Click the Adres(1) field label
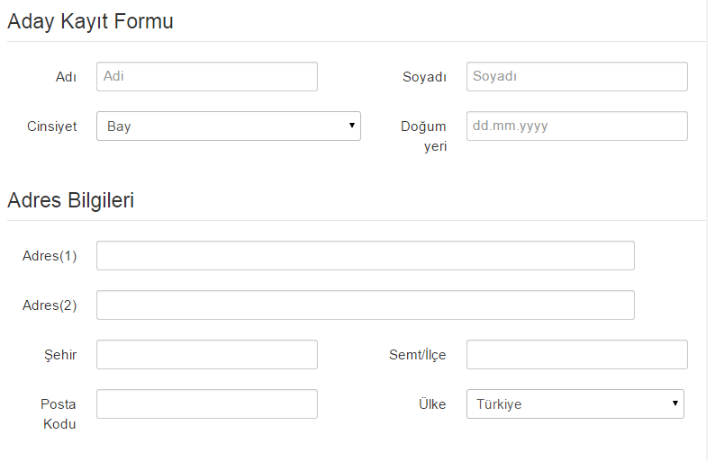708x461 pixels. [x=50, y=256]
